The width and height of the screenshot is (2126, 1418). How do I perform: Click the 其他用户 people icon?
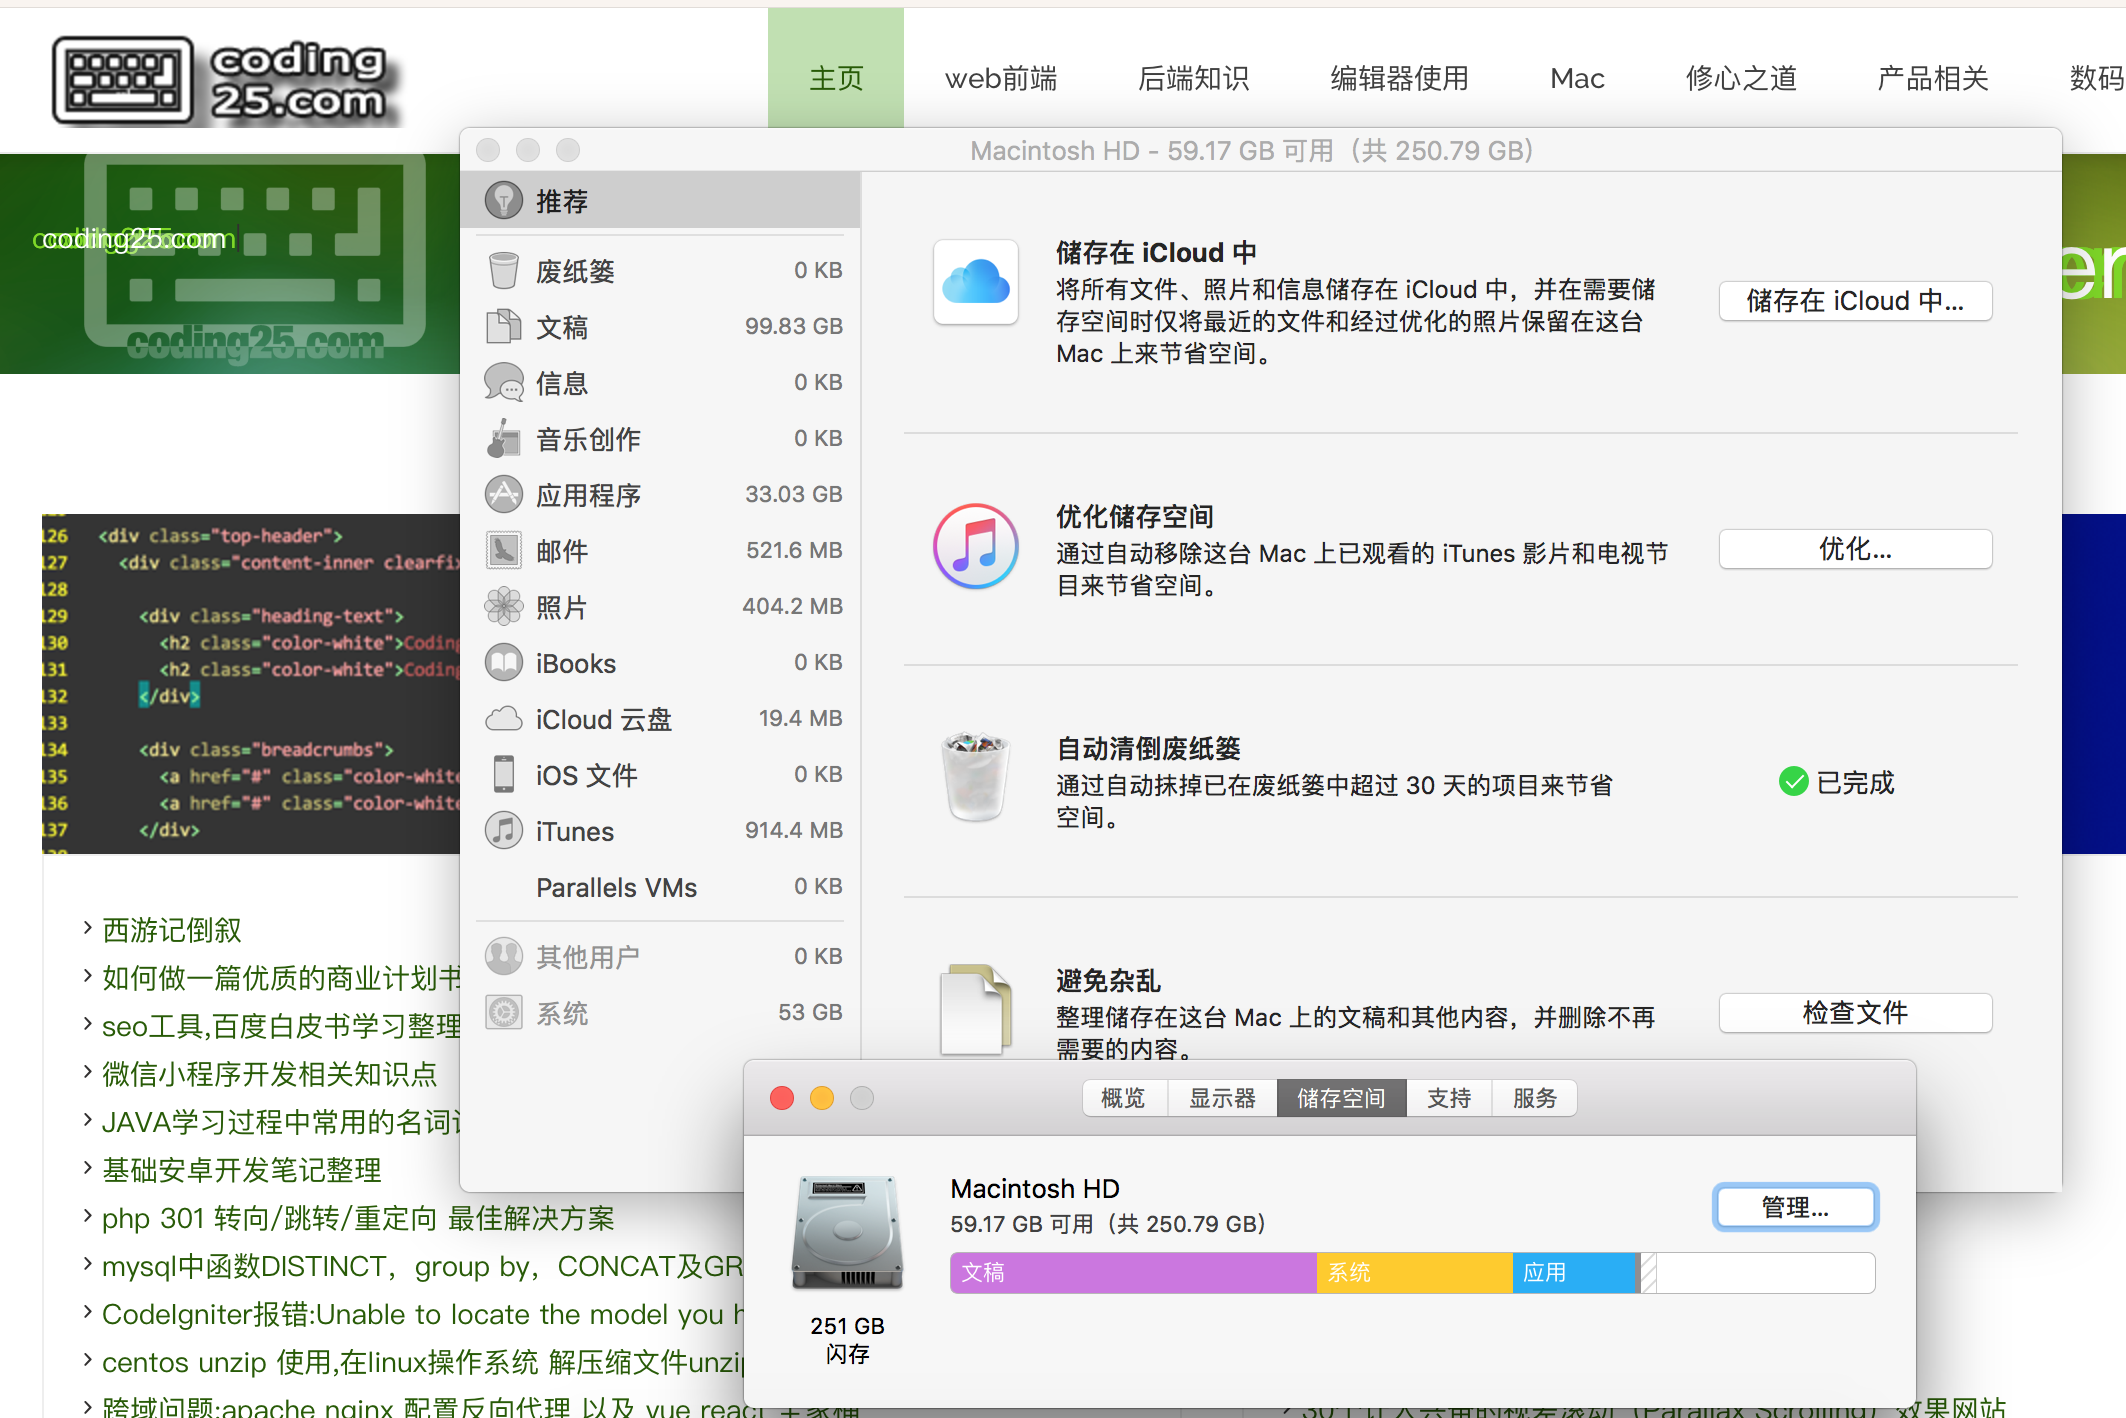pyautogui.click(x=503, y=956)
